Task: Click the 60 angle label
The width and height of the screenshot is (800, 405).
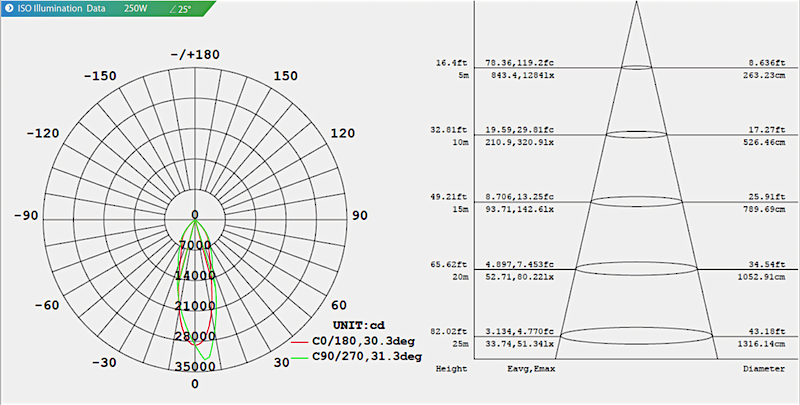Action: 339,306
